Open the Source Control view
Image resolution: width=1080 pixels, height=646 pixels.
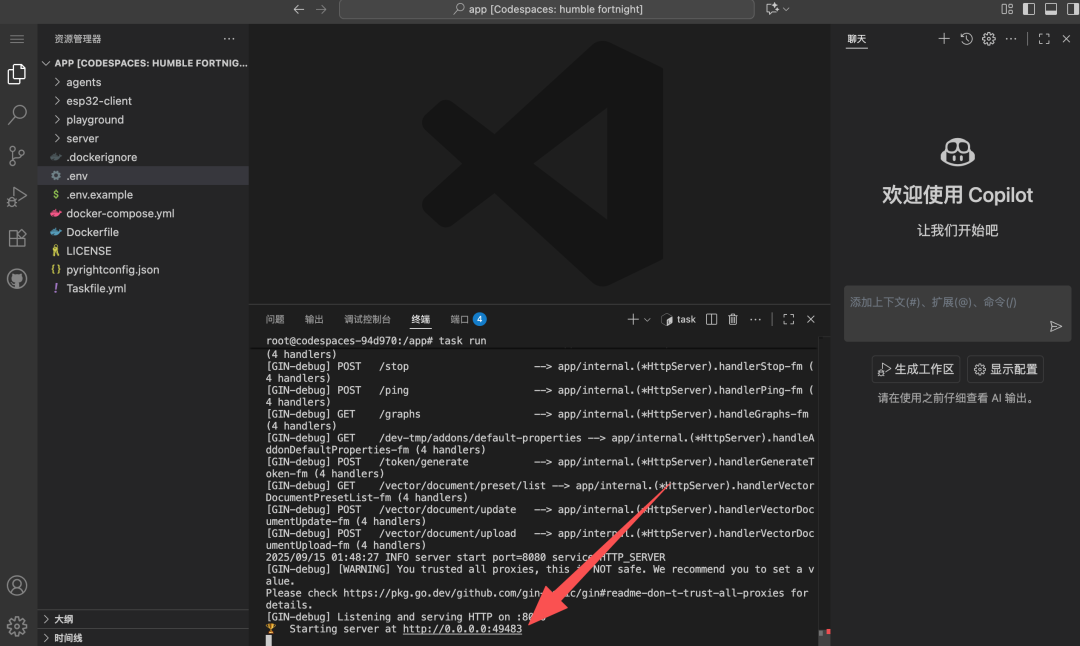point(17,156)
